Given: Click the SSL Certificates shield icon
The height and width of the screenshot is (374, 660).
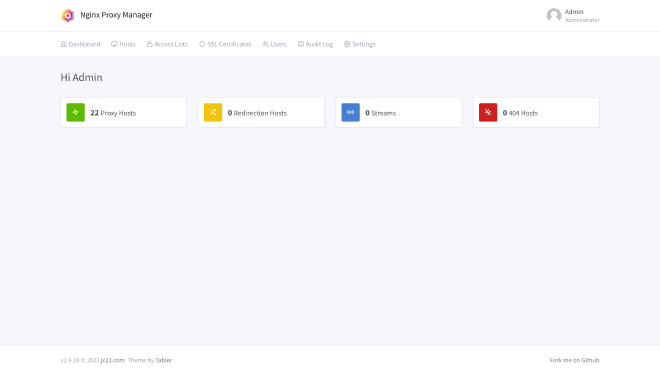Looking at the screenshot, I should click(202, 44).
